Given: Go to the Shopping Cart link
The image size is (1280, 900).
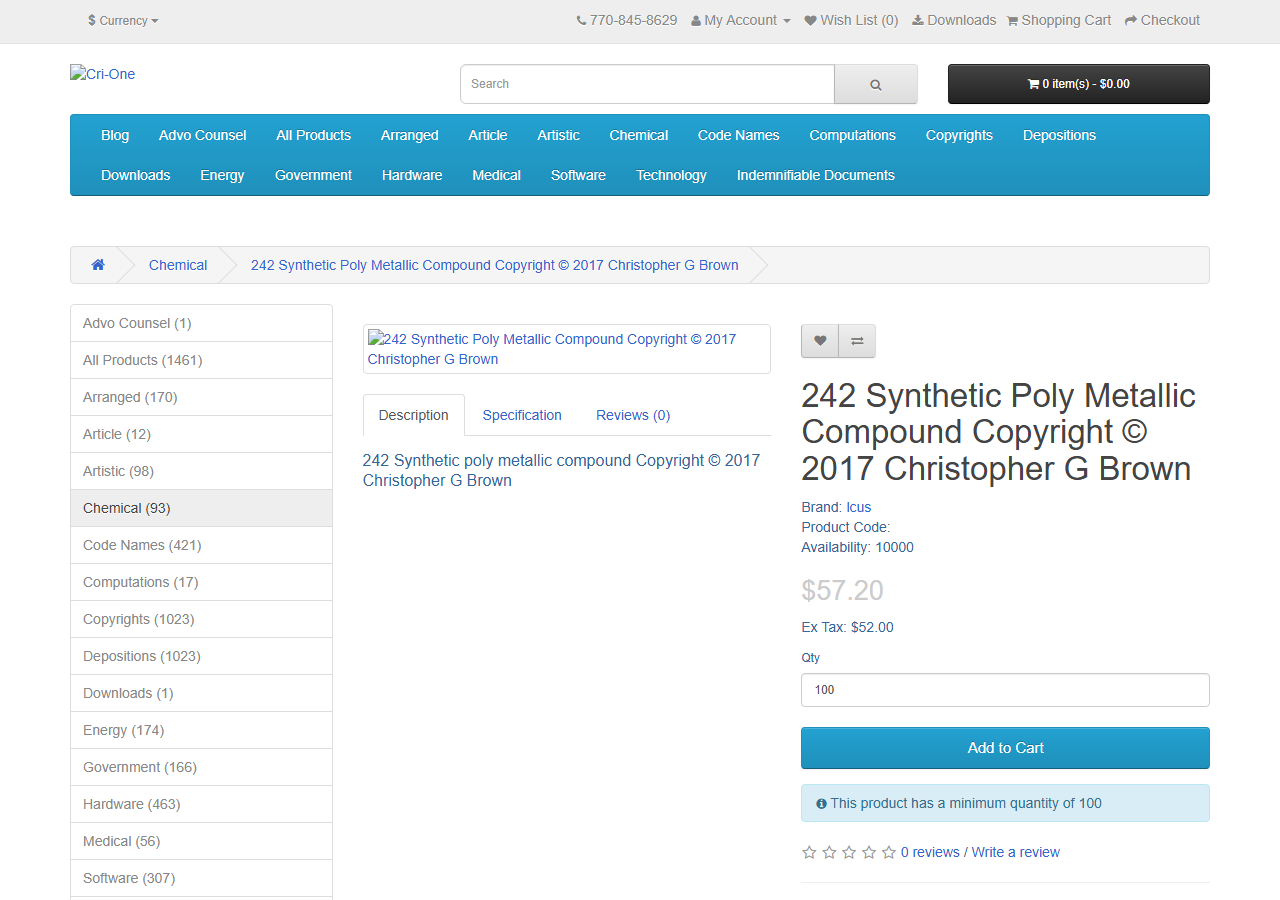Looking at the screenshot, I should pos(1059,20).
